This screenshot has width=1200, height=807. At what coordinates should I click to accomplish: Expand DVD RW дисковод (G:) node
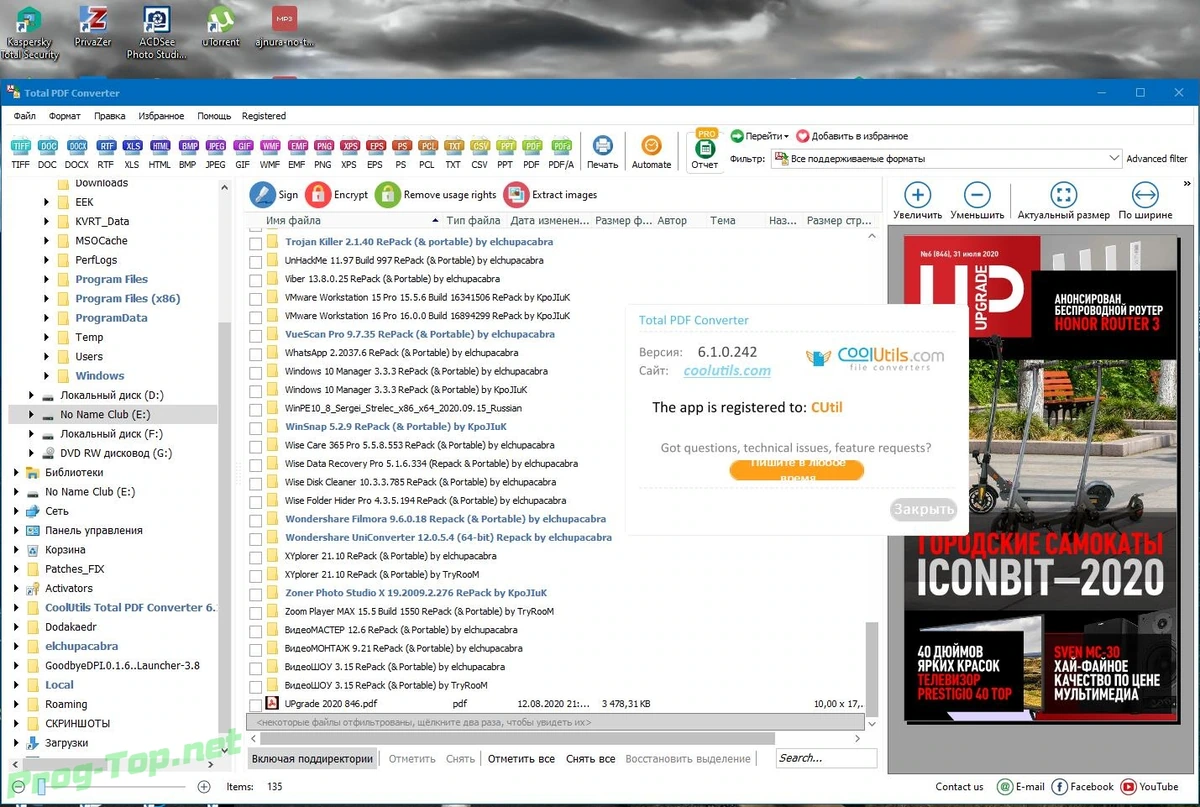click(x=32, y=453)
